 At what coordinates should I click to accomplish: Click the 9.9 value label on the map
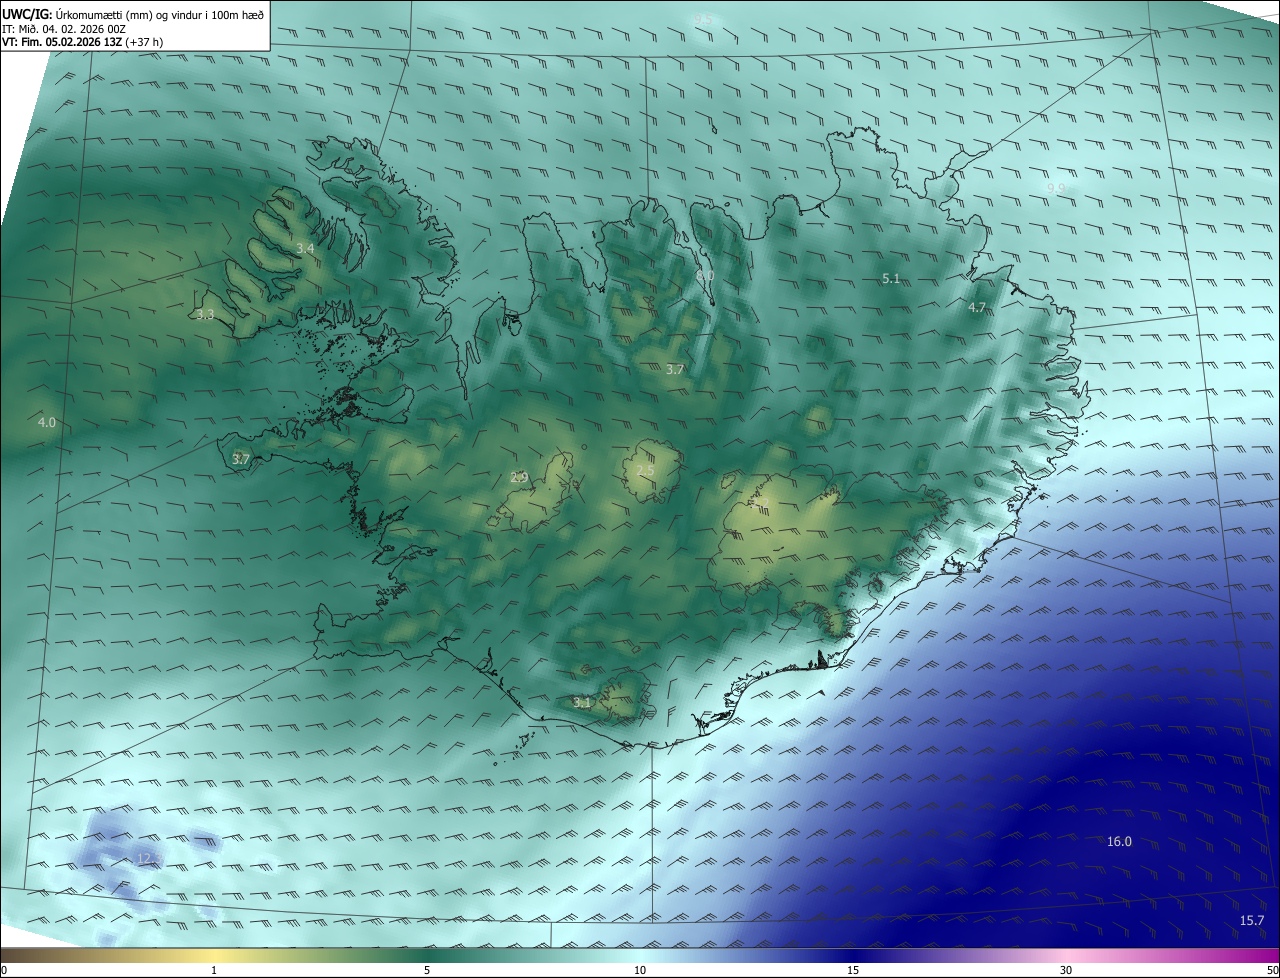coord(1056,188)
